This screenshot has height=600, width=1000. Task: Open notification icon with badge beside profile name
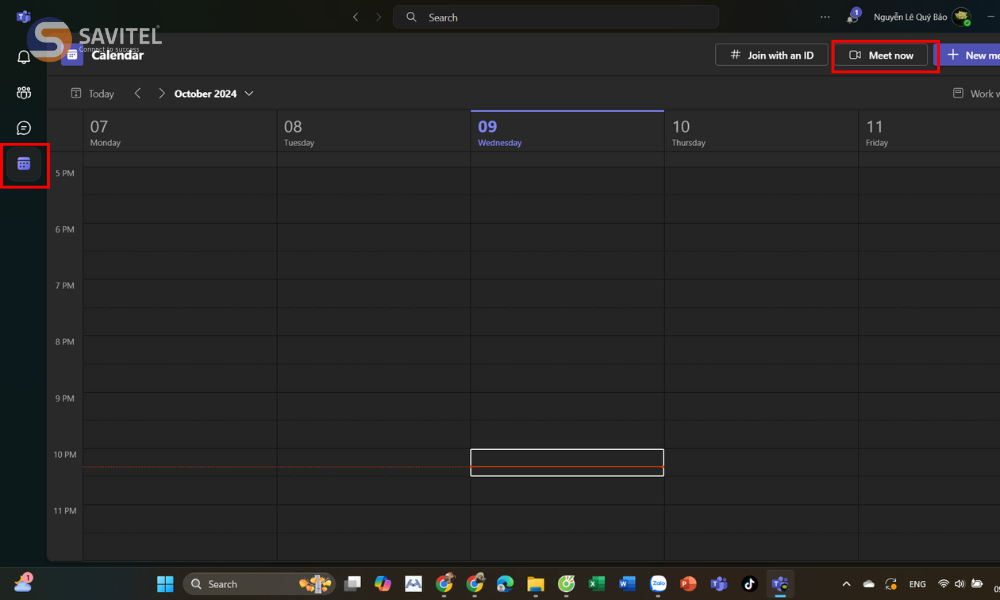point(853,17)
